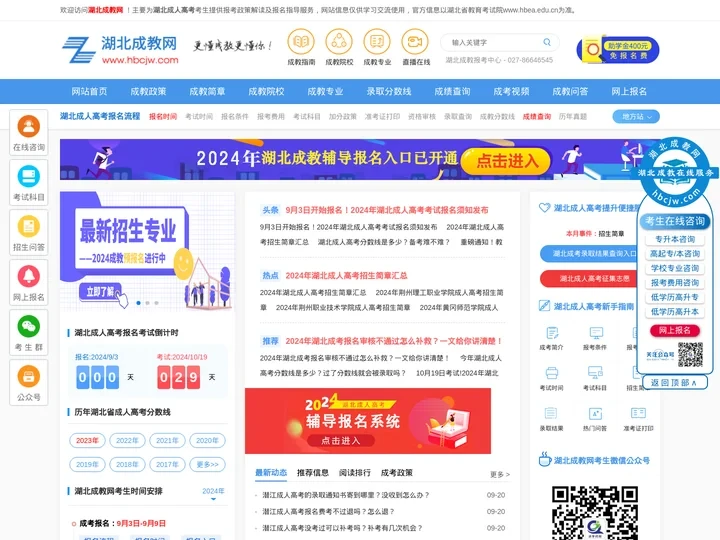Open the 2024年 schedule year dropdown
720x540 pixels.
pos(213,492)
